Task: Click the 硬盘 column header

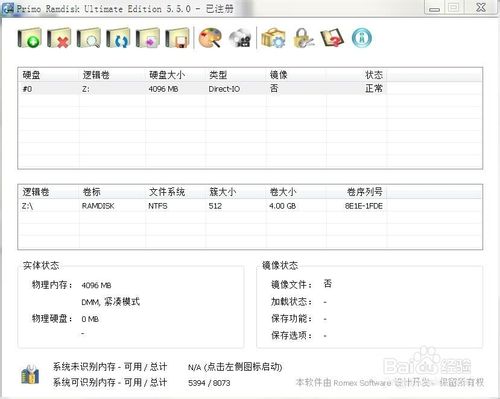Action: click(48, 75)
